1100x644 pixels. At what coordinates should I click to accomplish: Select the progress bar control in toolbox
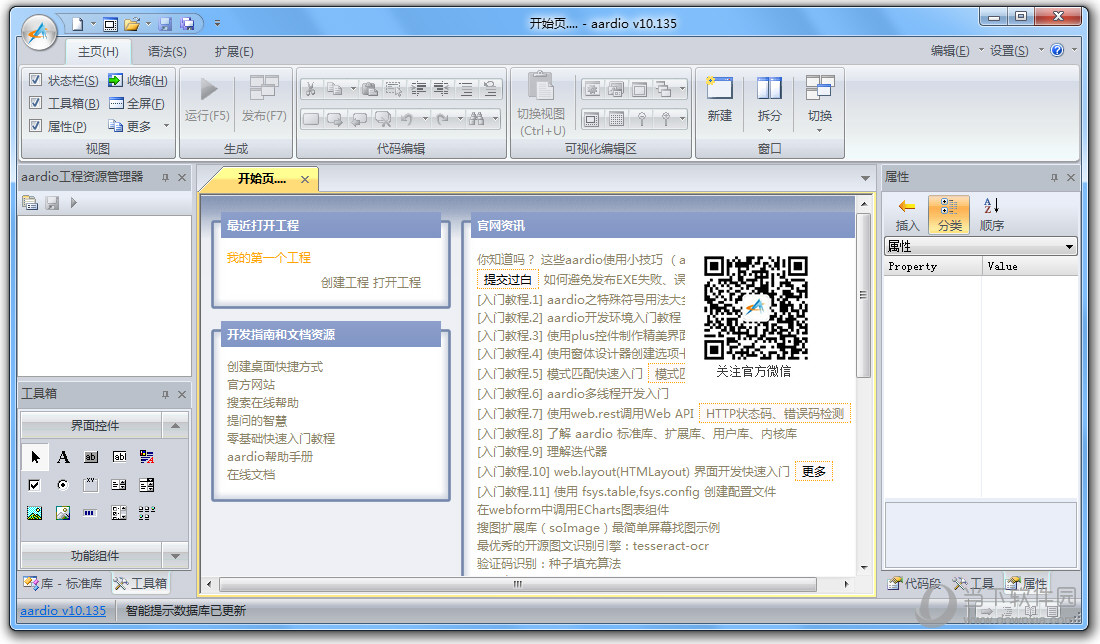click(90, 514)
